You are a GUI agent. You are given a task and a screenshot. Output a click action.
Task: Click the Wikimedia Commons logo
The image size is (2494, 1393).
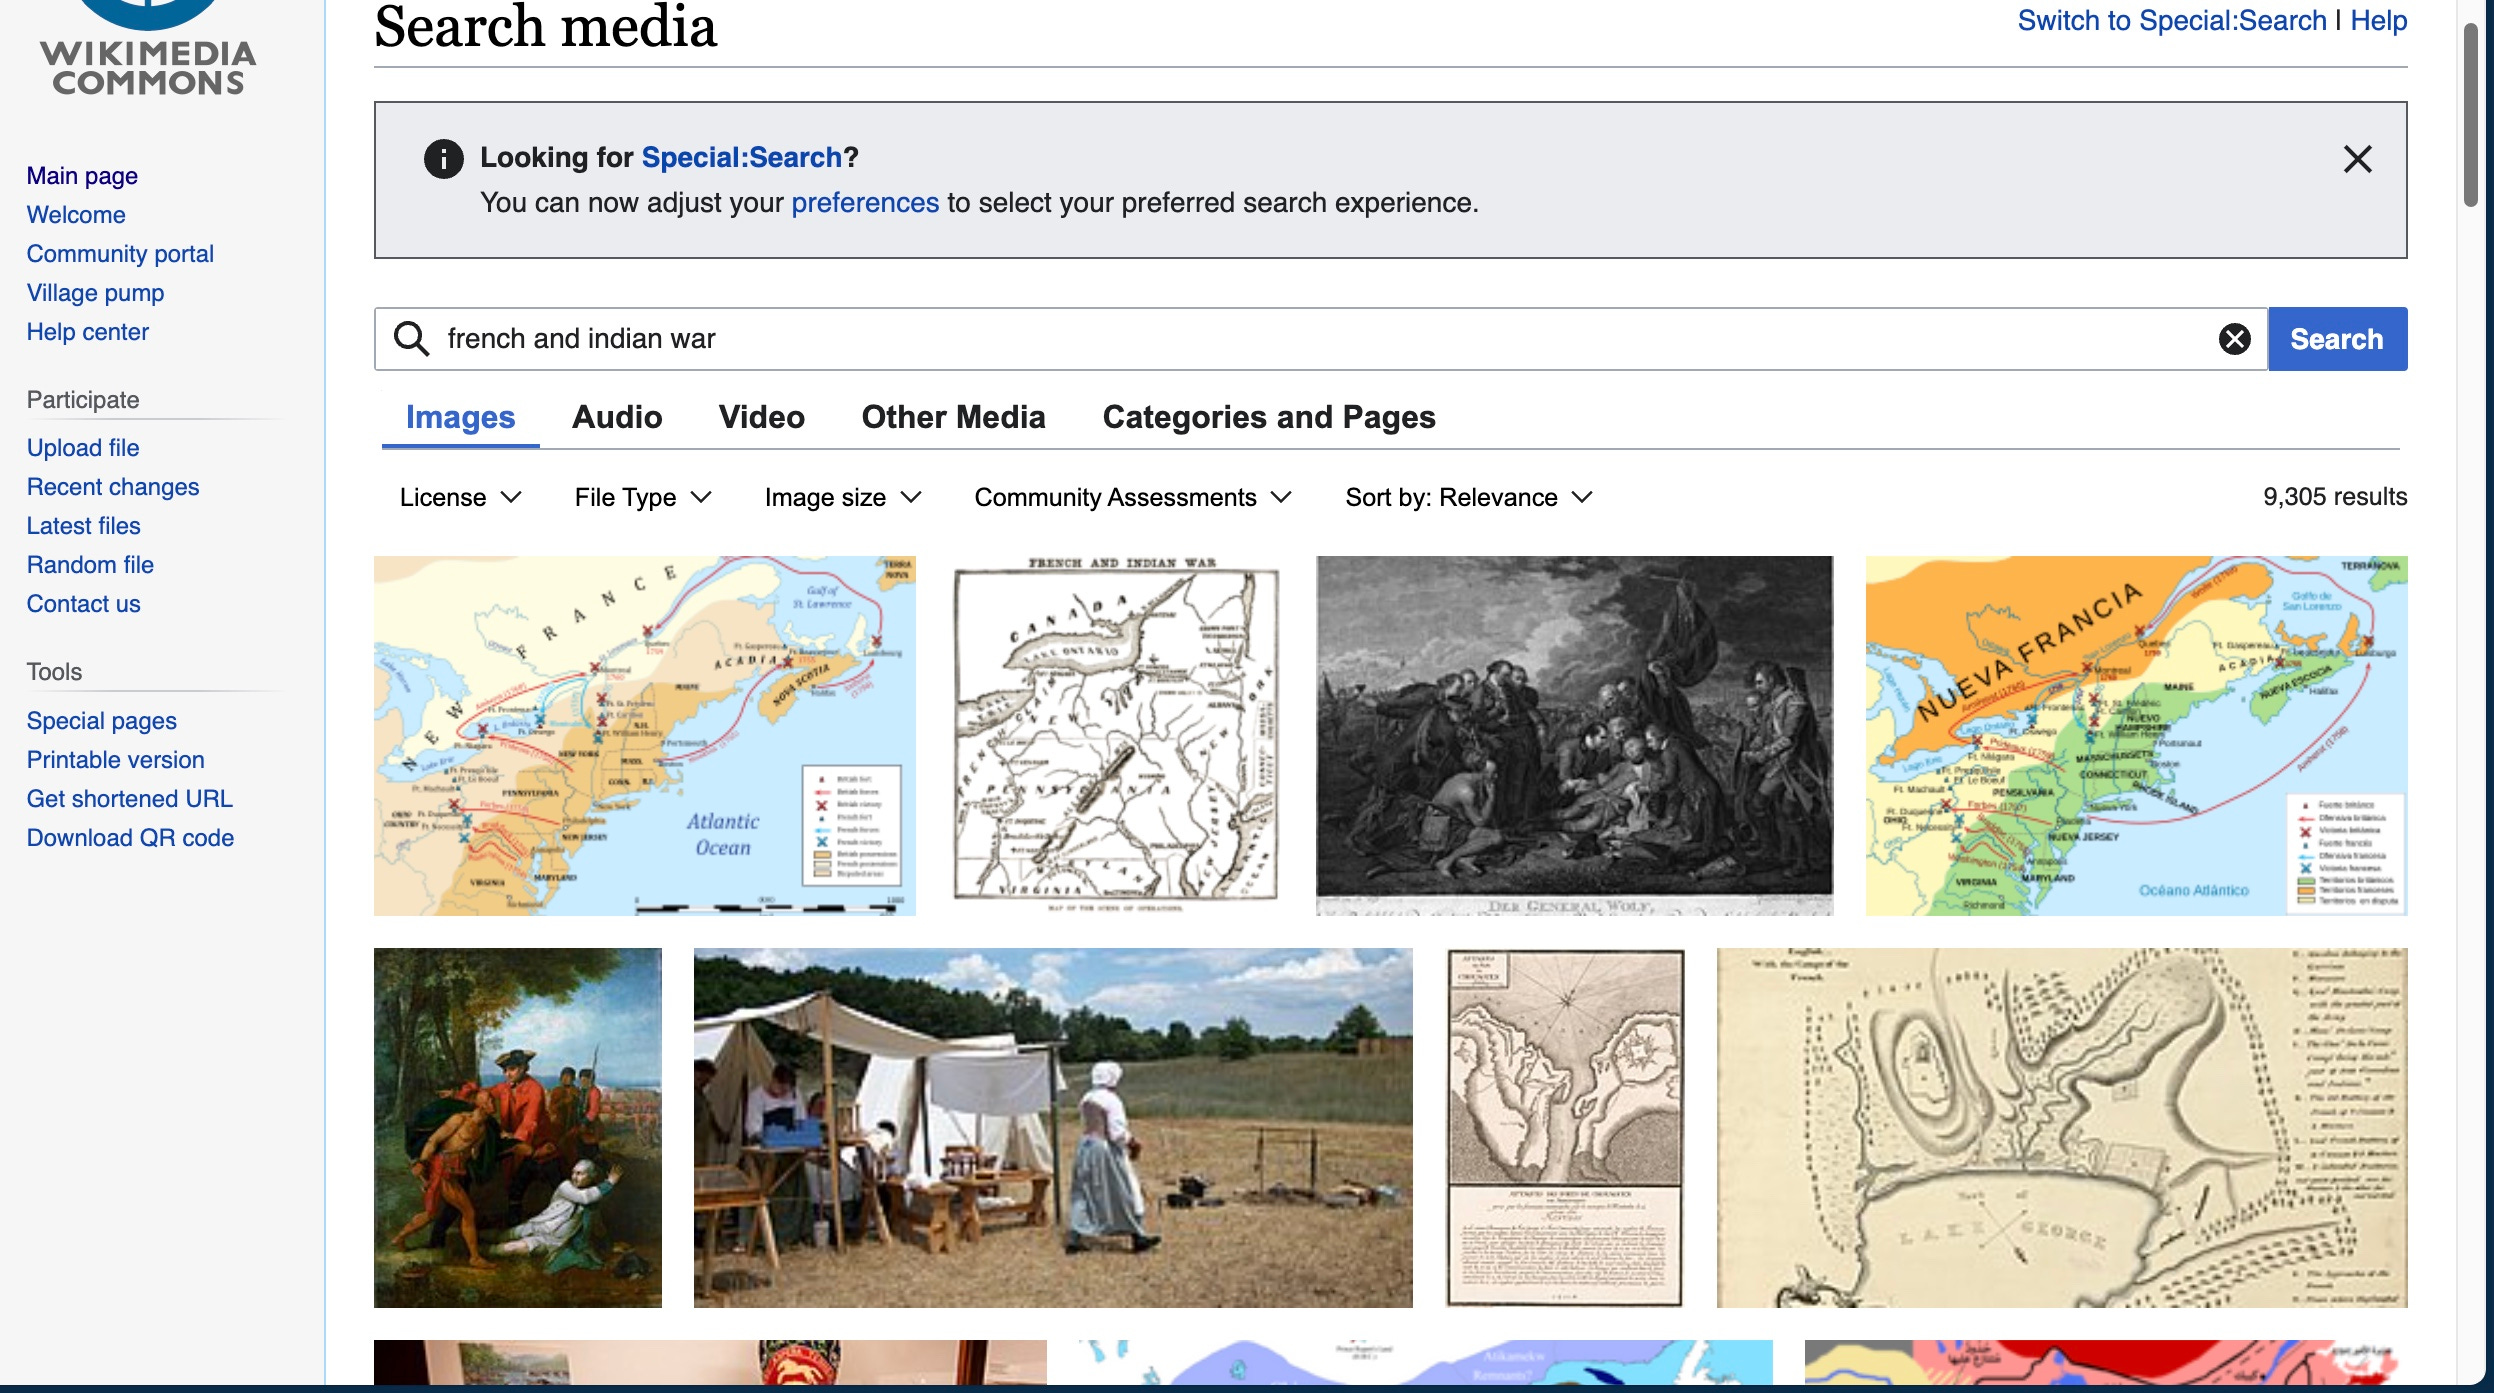pyautogui.click(x=148, y=50)
